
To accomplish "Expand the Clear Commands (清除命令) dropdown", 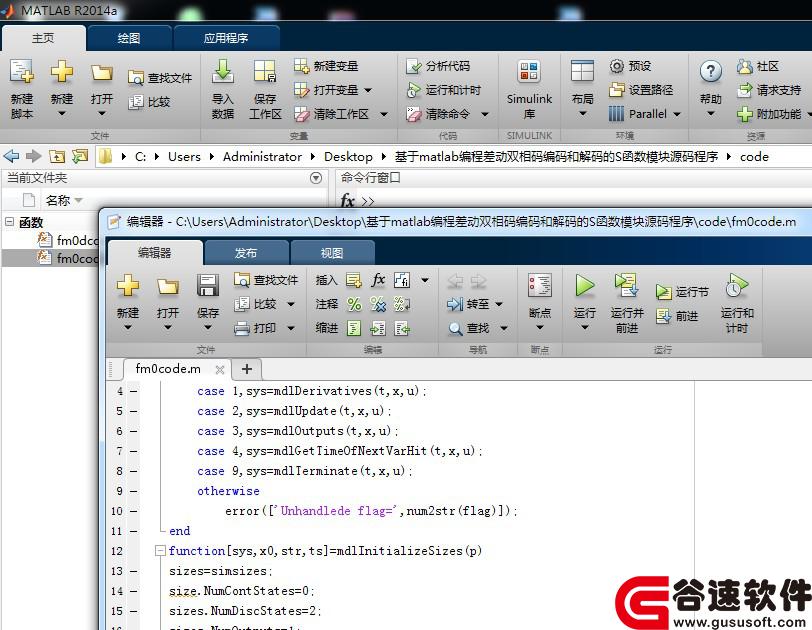I will 485,114.
